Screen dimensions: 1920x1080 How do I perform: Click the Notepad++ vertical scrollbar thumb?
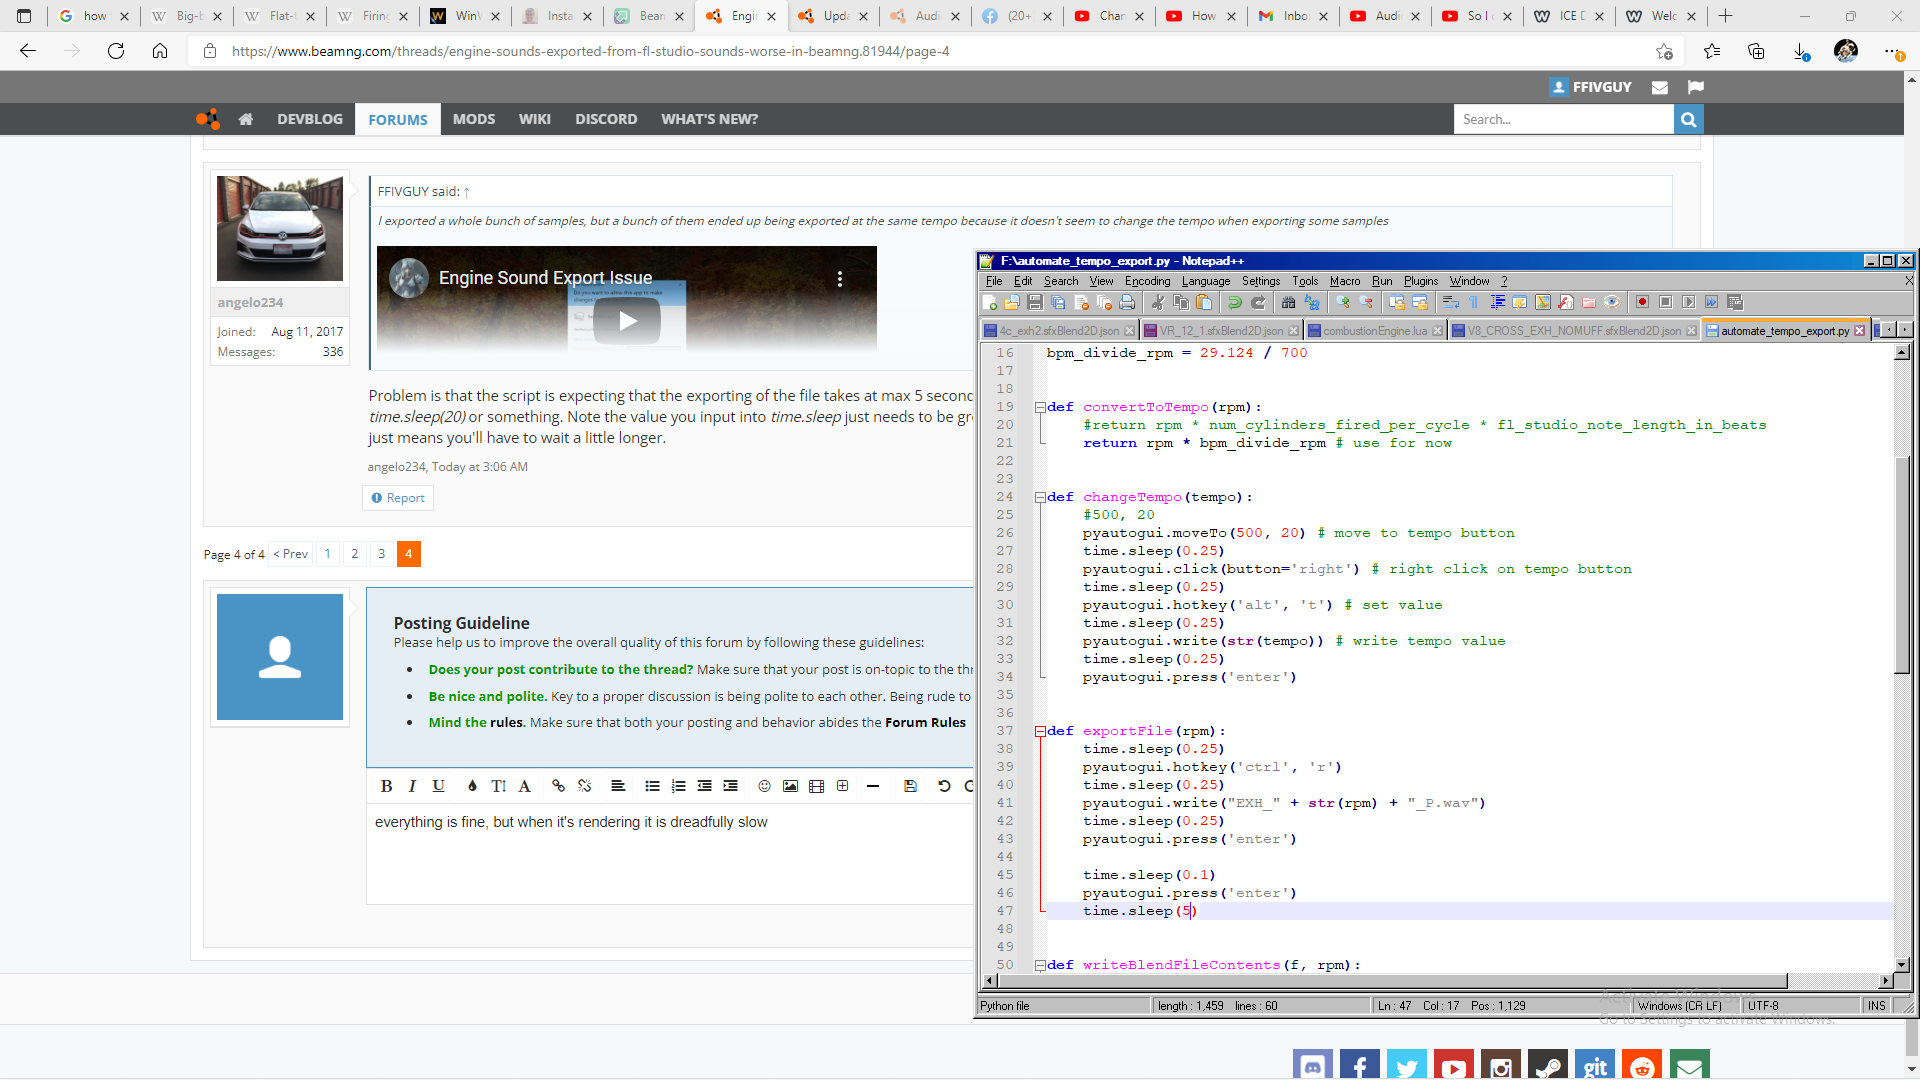coord(1902,565)
